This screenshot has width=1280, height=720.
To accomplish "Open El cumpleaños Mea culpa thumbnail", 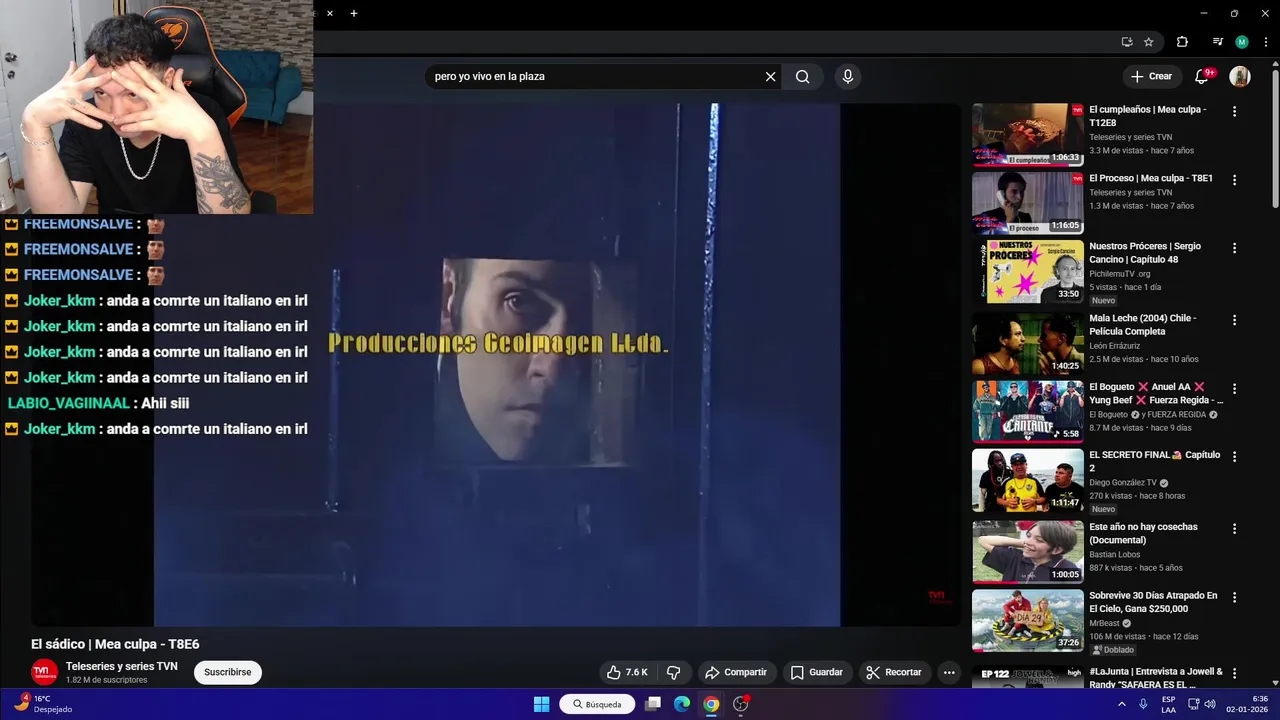I will tap(1027, 134).
